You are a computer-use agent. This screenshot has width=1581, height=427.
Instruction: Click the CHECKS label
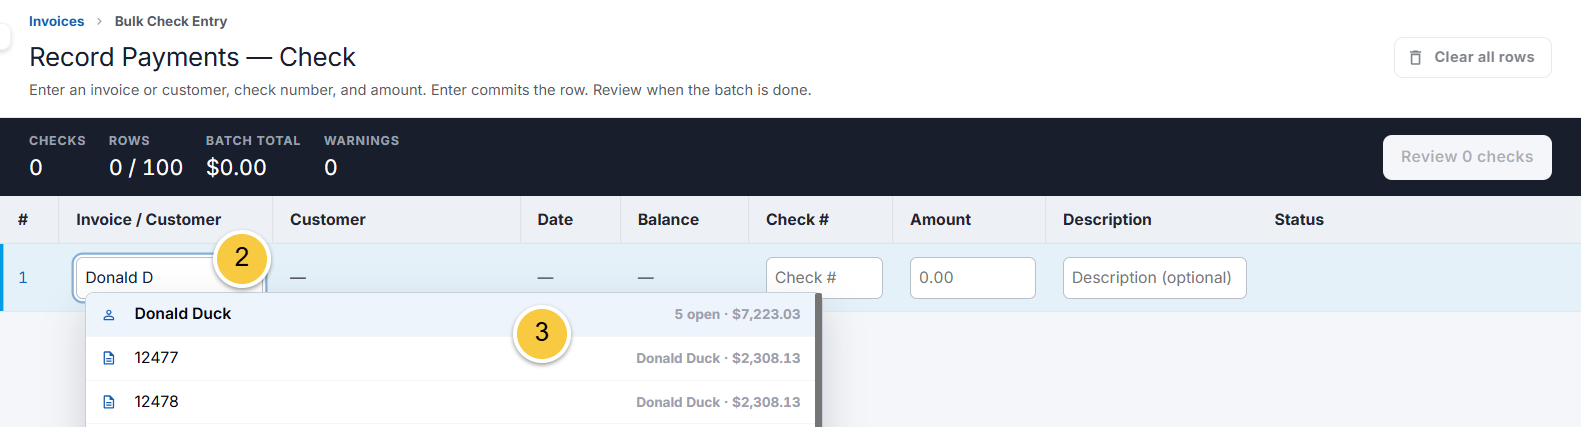tap(57, 141)
